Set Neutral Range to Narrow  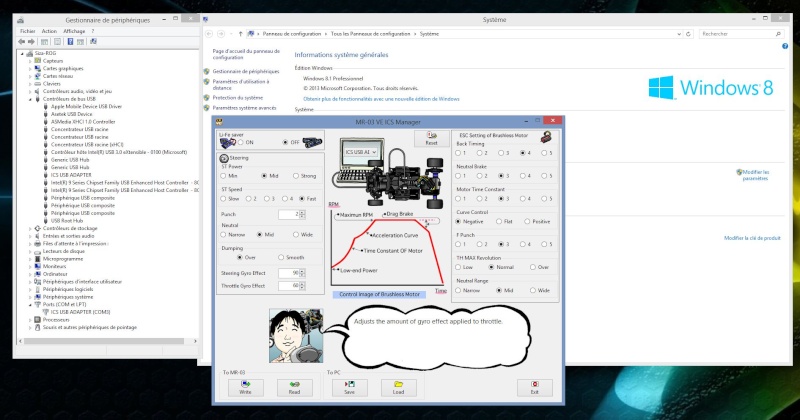[x=458, y=290]
